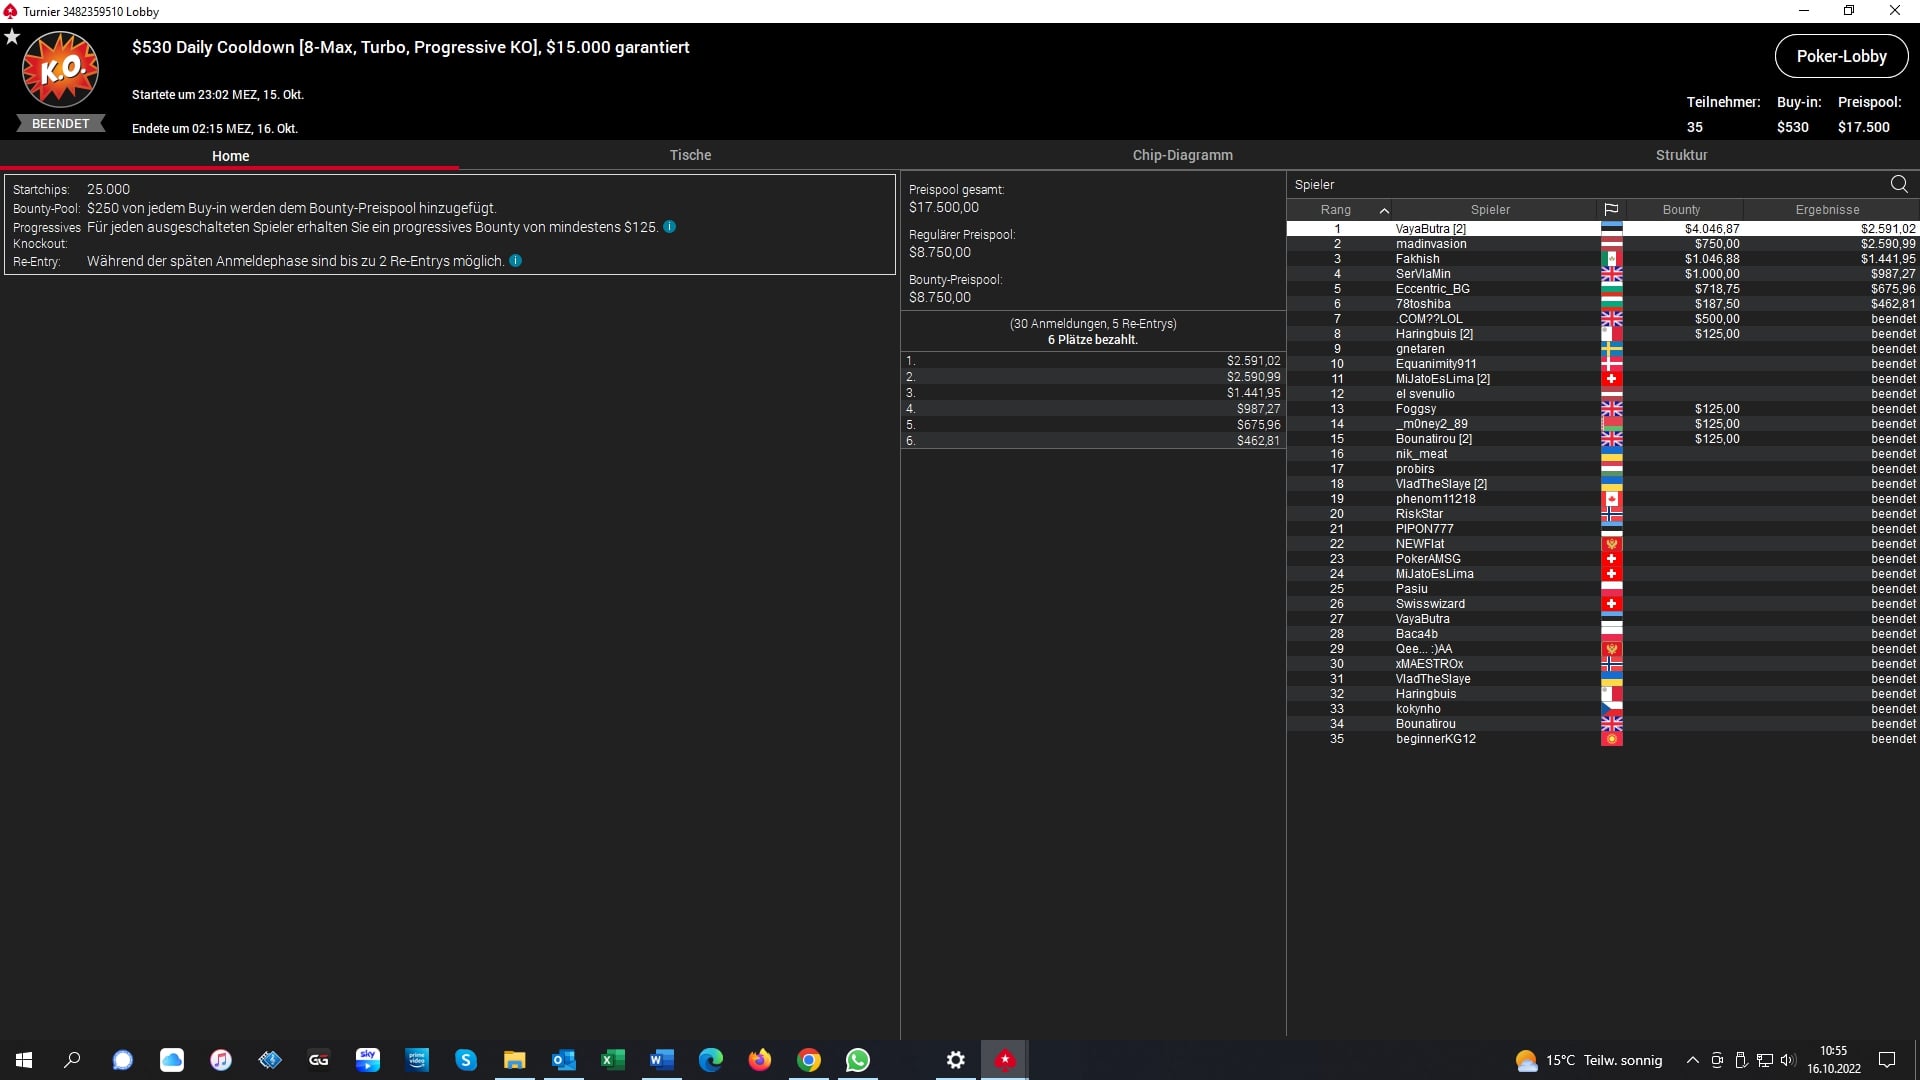The image size is (1920, 1080).
Task: Click the favorite star icon
Action: (12, 37)
